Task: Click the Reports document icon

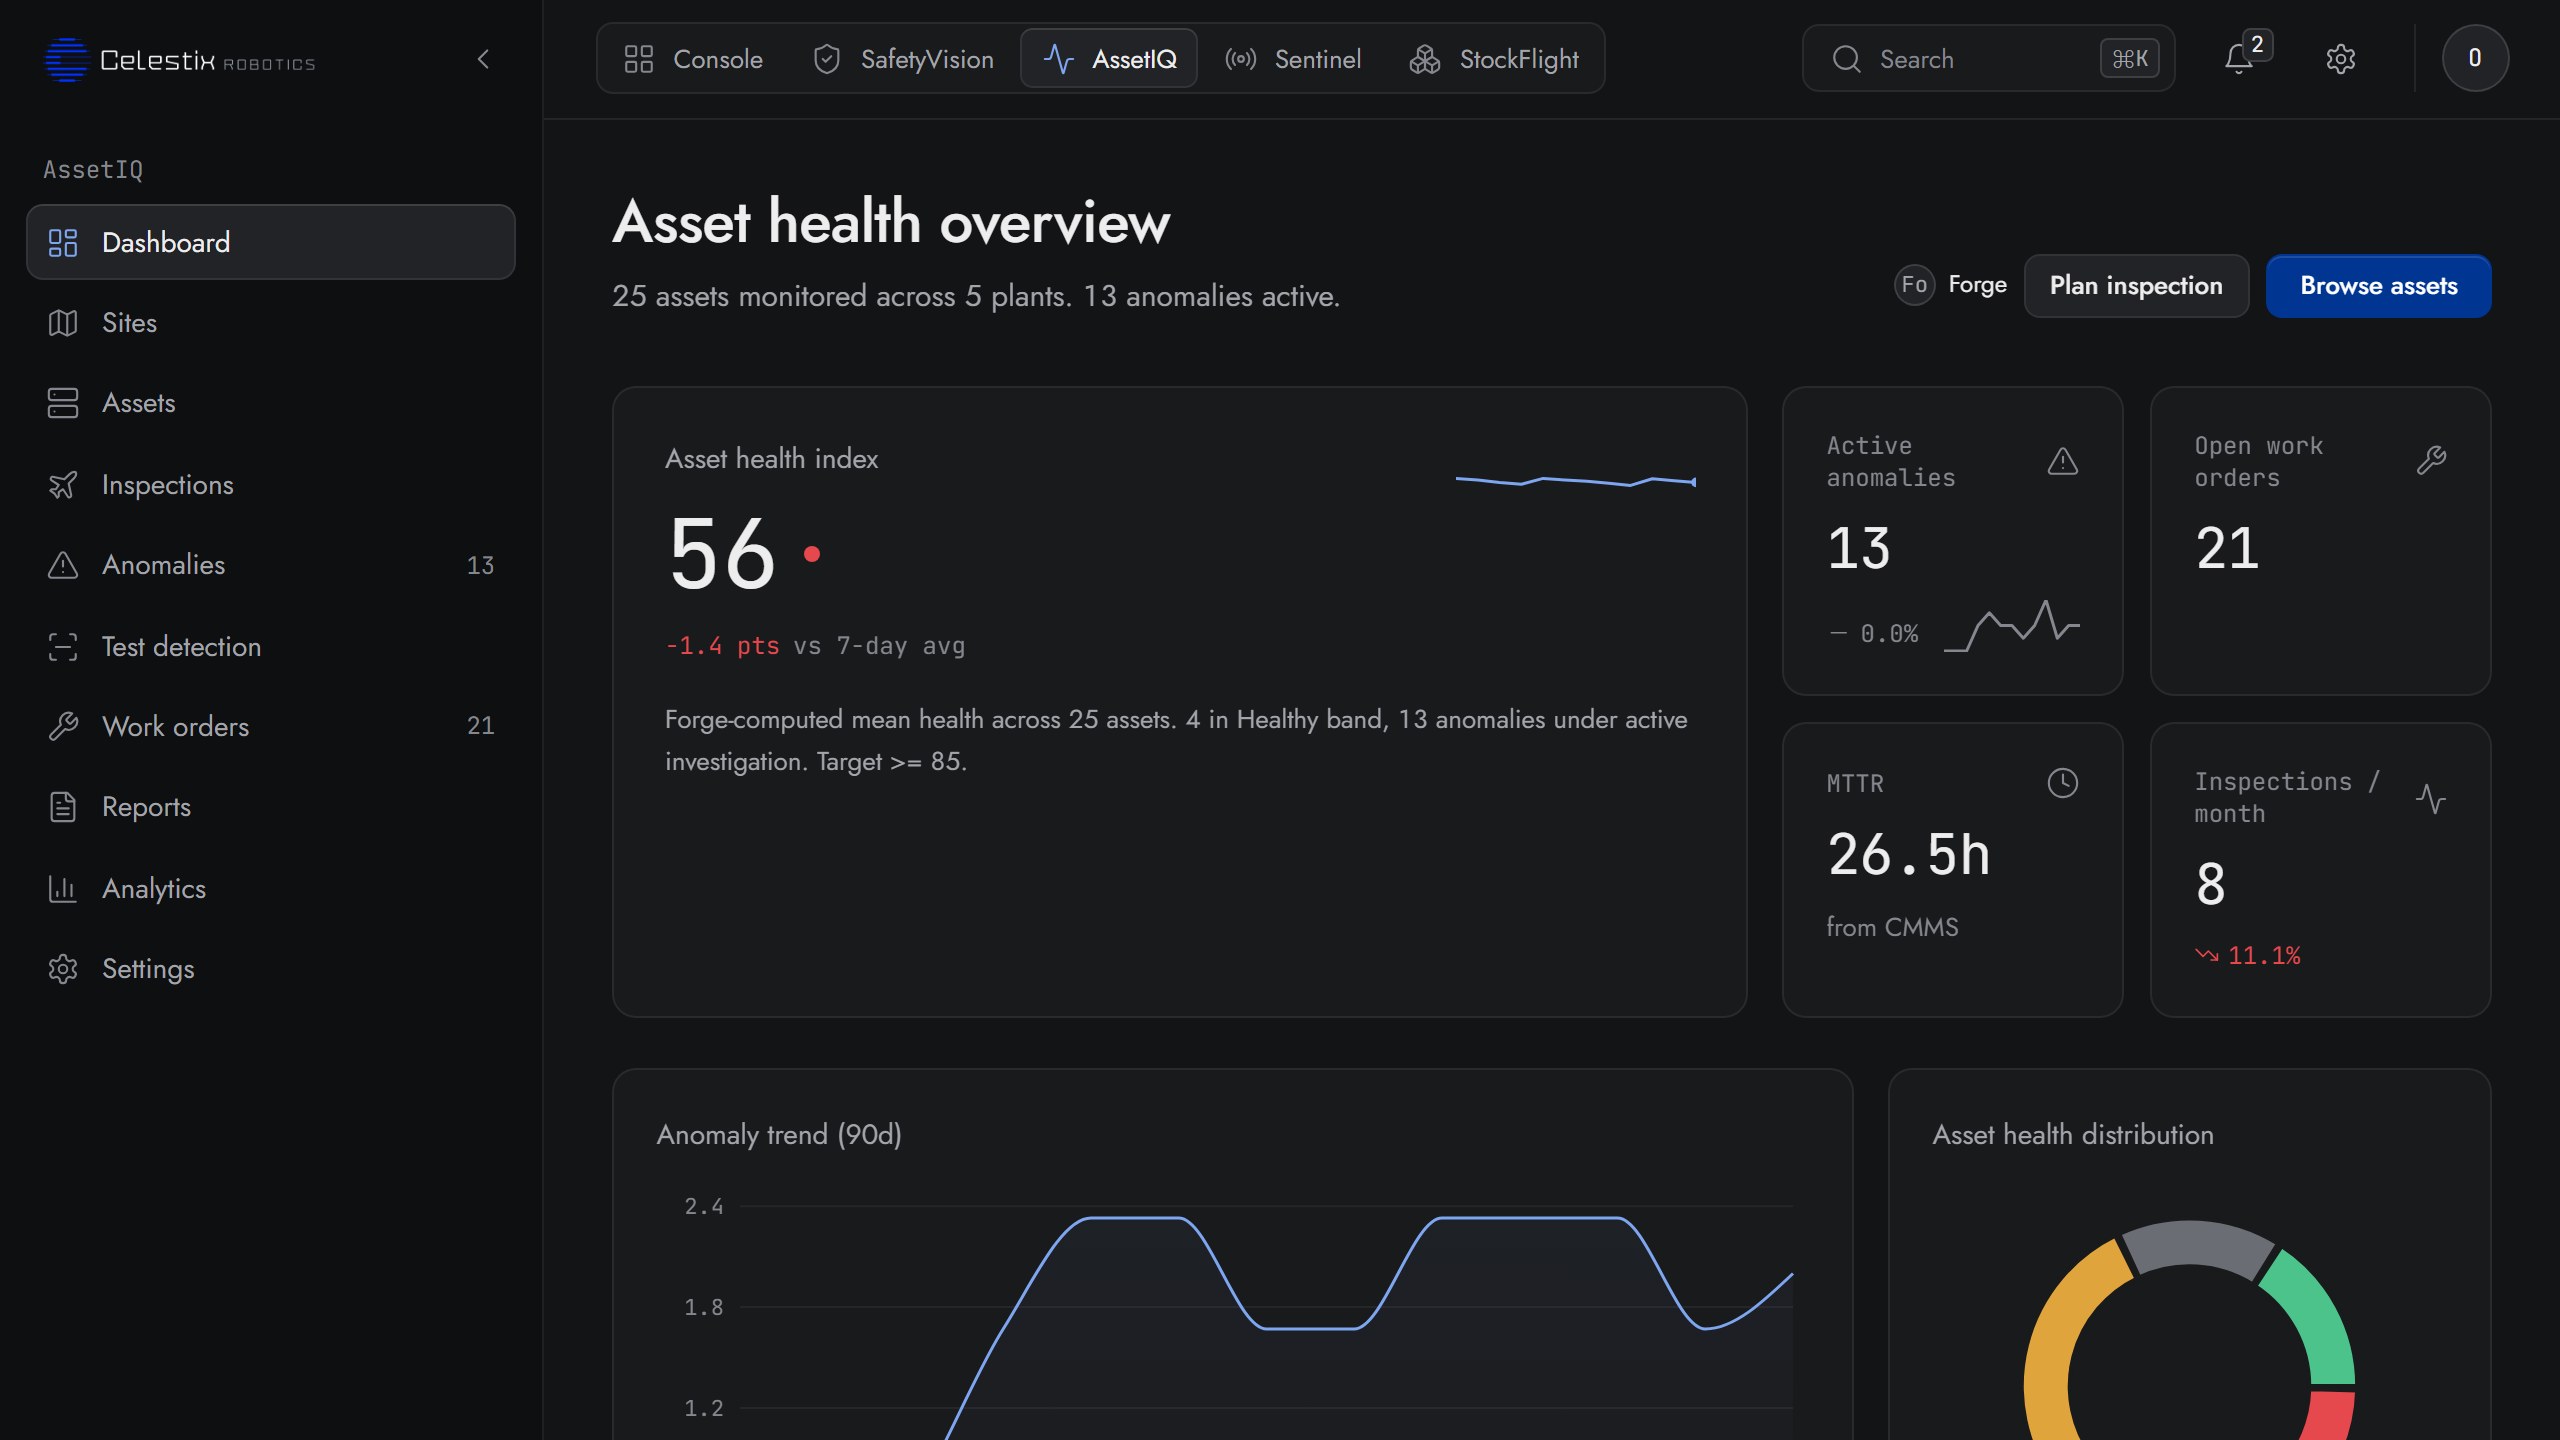Action: click(63, 807)
